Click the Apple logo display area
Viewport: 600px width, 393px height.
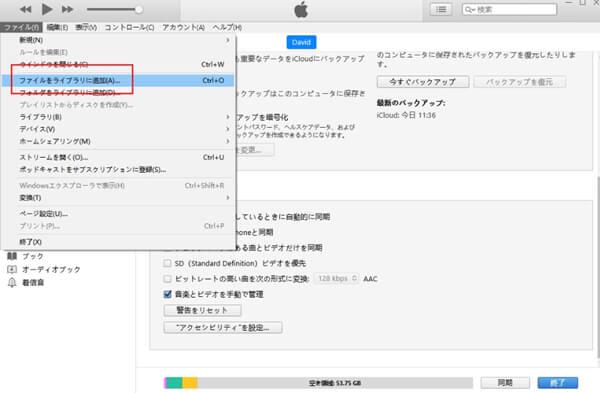tap(301, 10)
